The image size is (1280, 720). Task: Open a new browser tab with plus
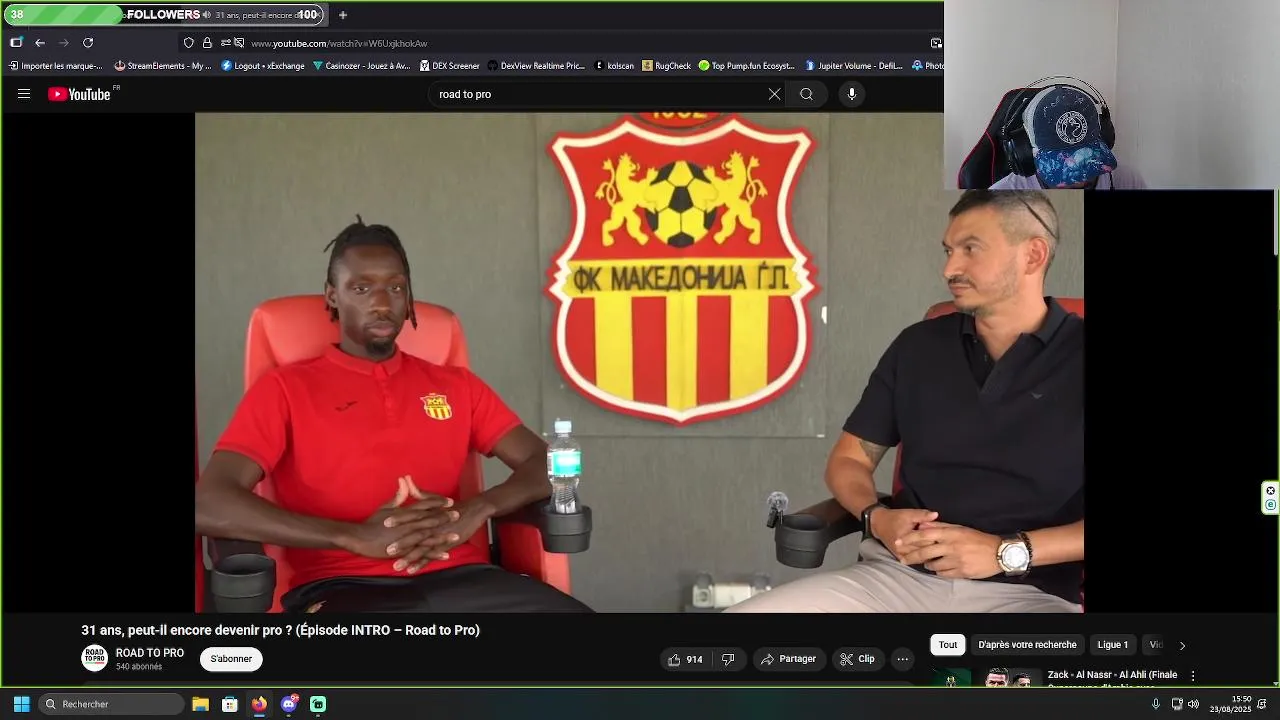coord(343,15)
